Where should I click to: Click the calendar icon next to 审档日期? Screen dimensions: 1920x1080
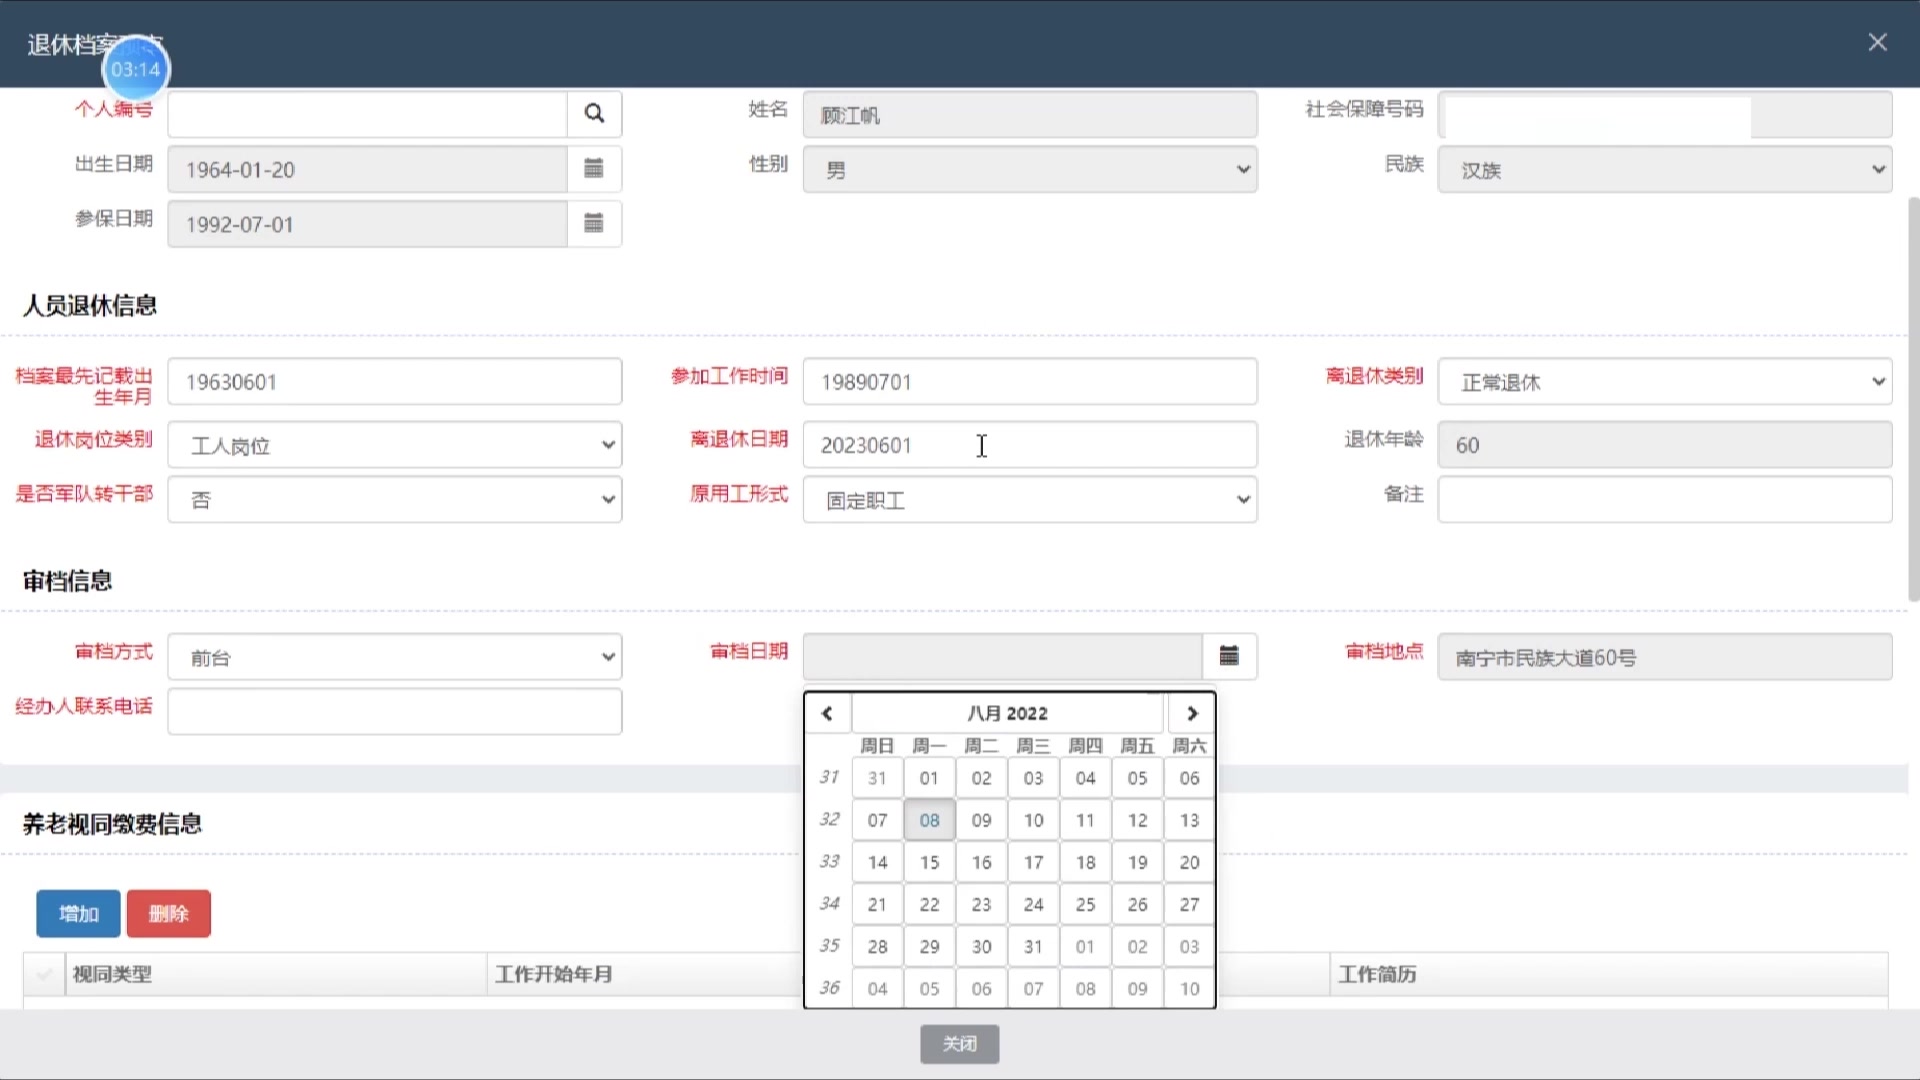[x=1229, y=656]
